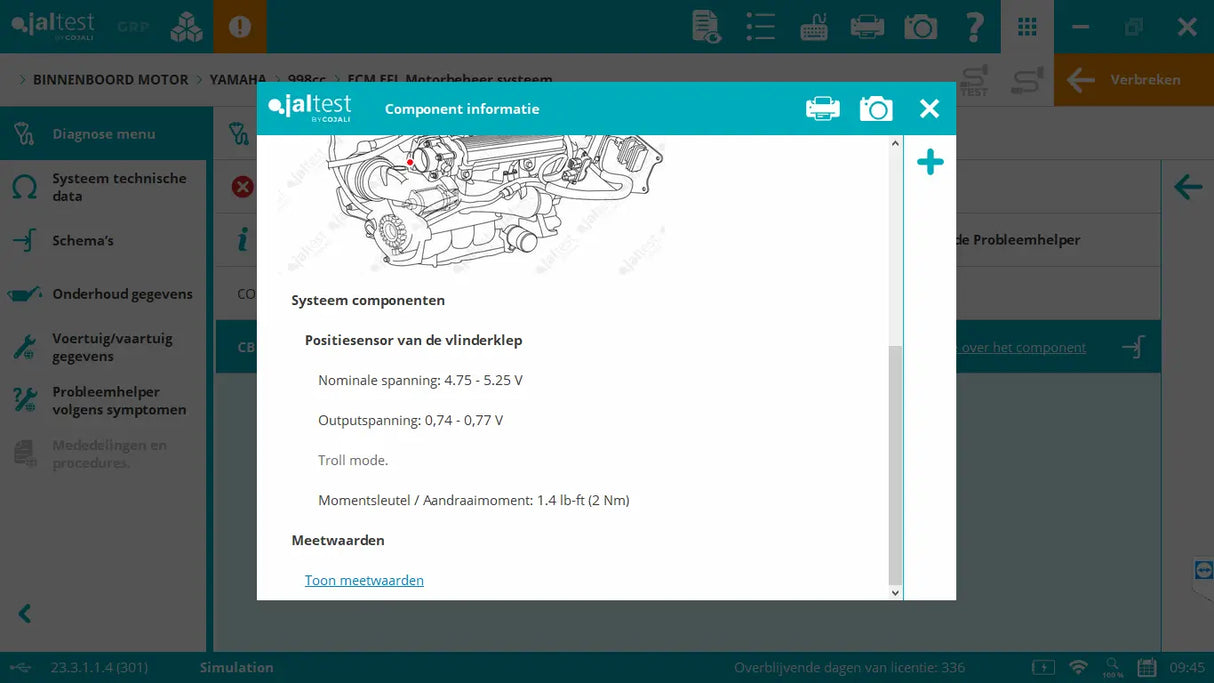This screenshot has width=1214, height=683.
Task: Open on-screen keyboard icon
Action: (814, 27)
